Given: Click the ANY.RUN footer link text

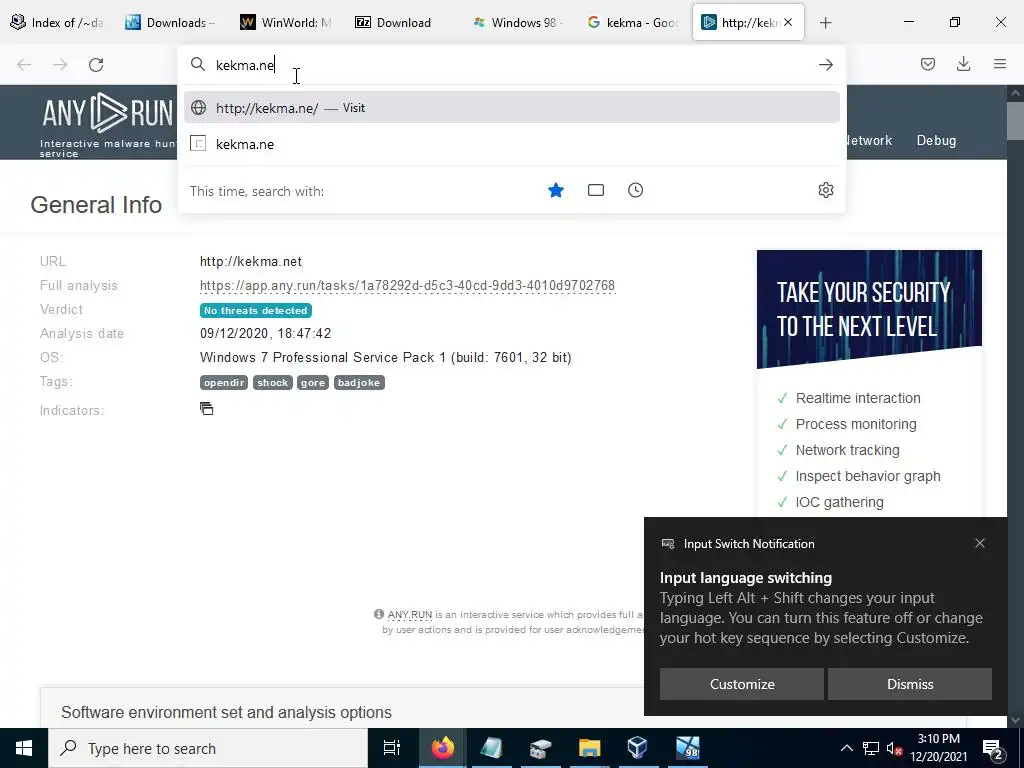Looking at the screenshot, I should [409, 615].
